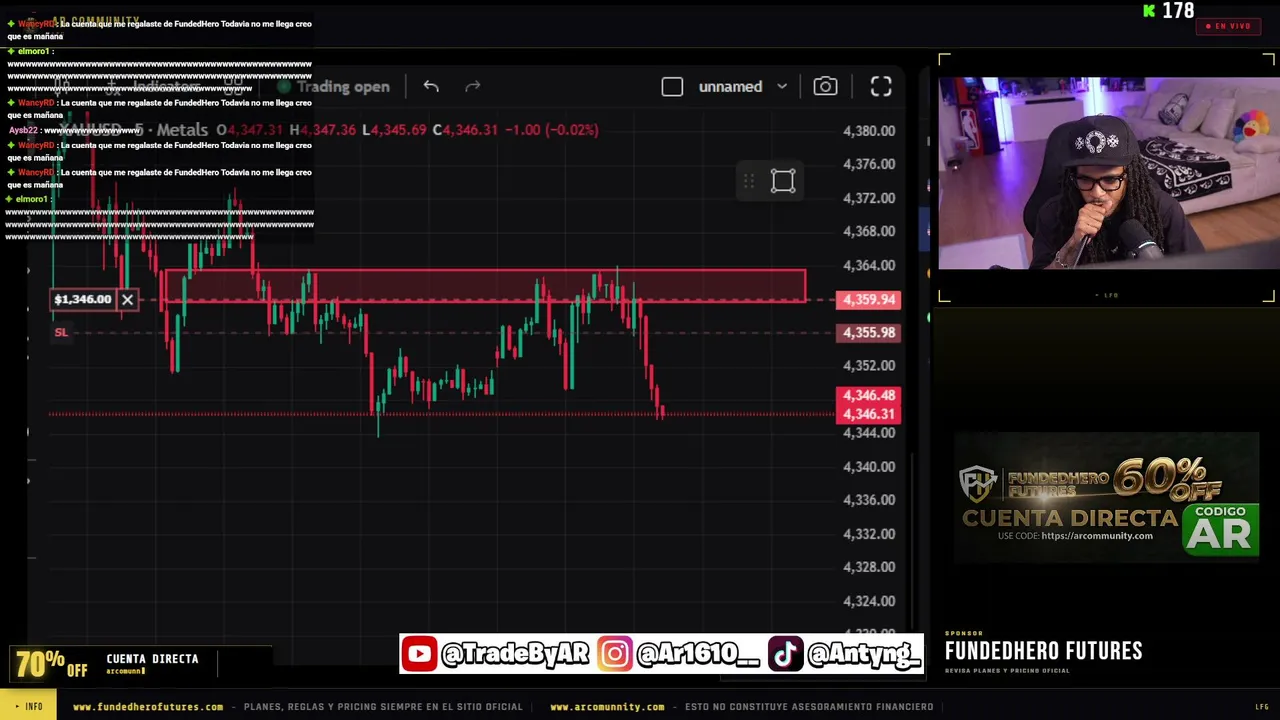1280x720 pixels.
Task: Click the @Ar1610__ Instagram handle
Action: [x=697, y=654]
